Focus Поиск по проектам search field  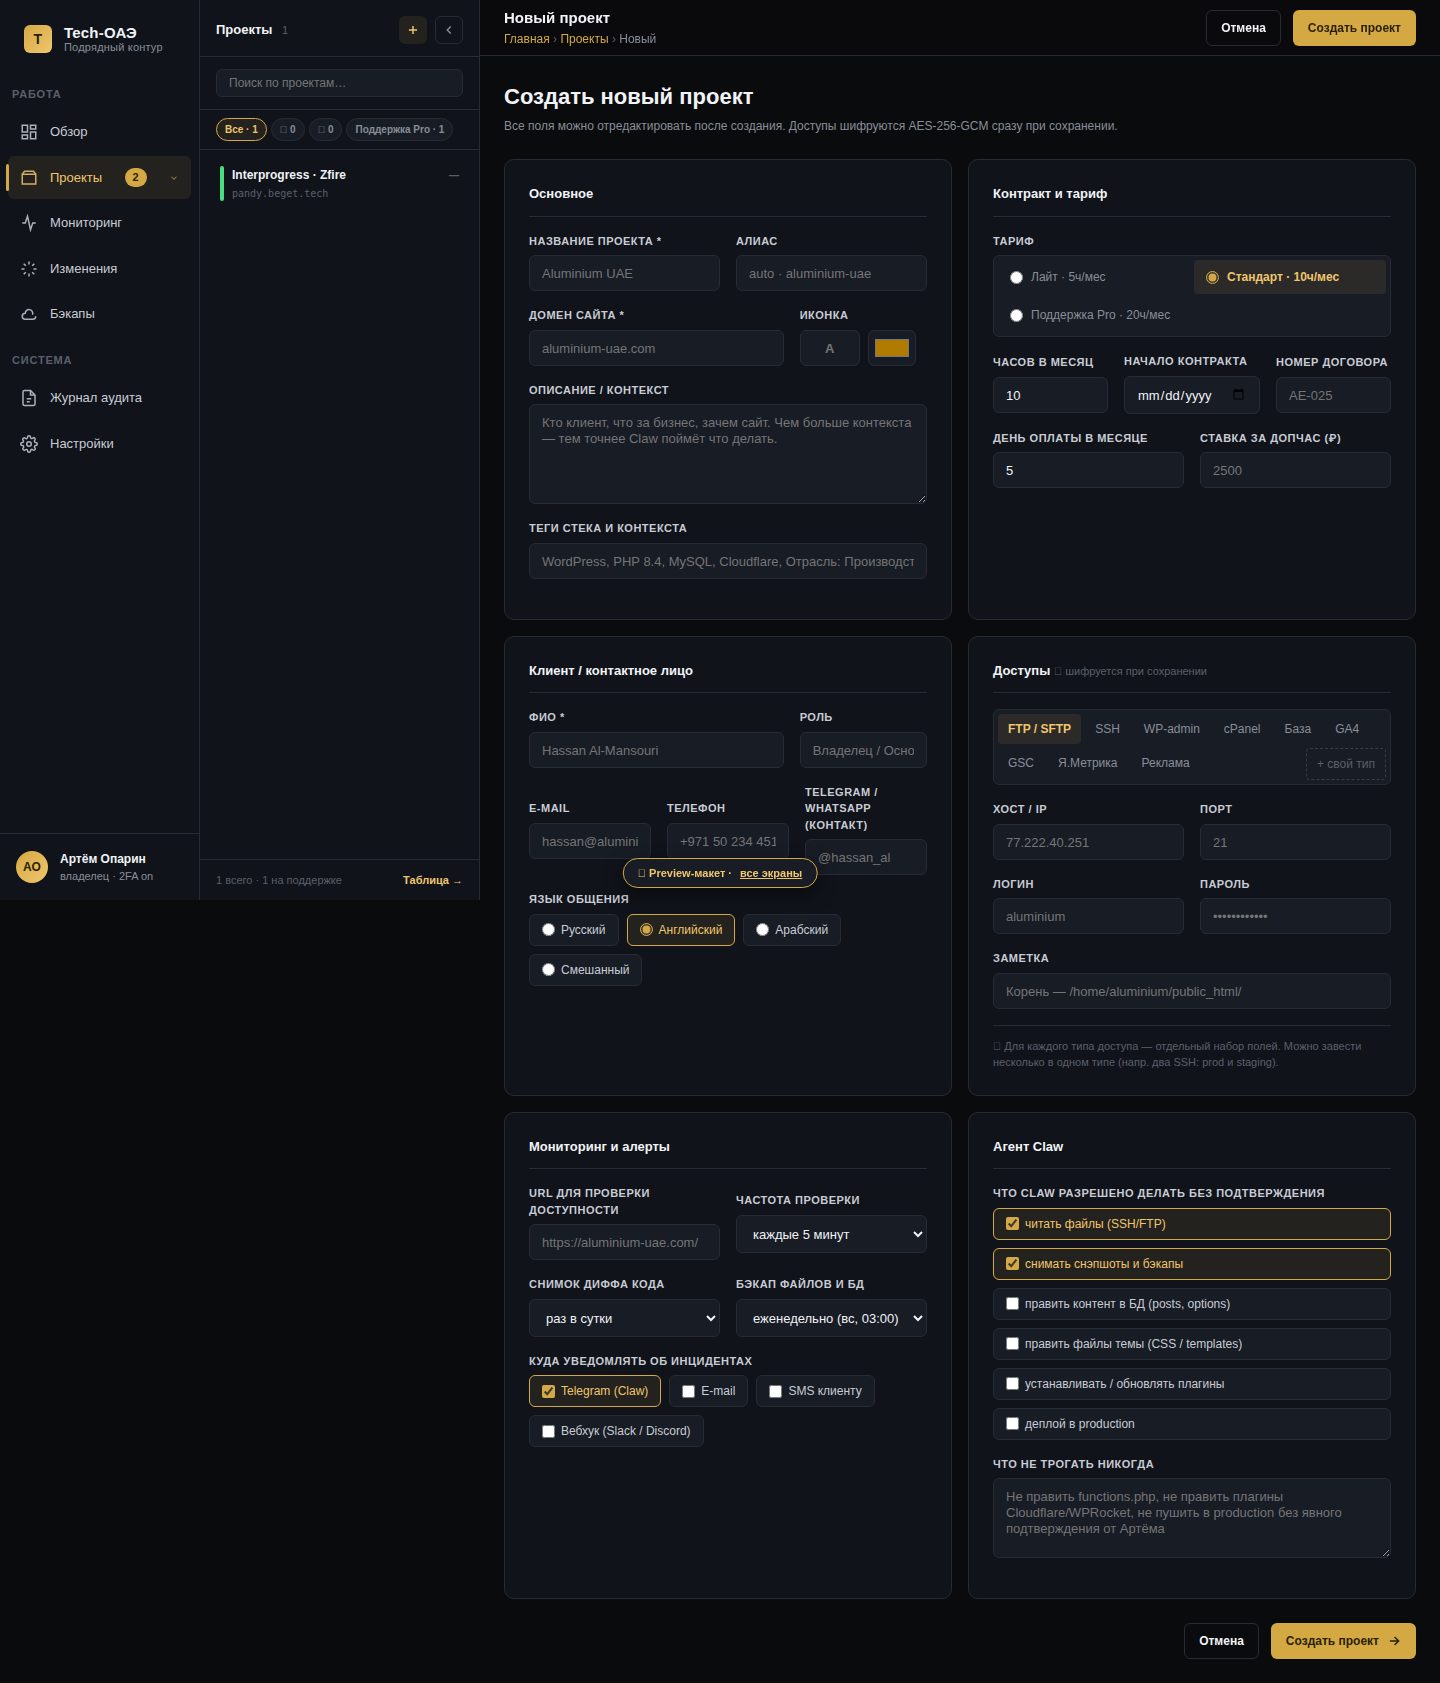point(339,83)
